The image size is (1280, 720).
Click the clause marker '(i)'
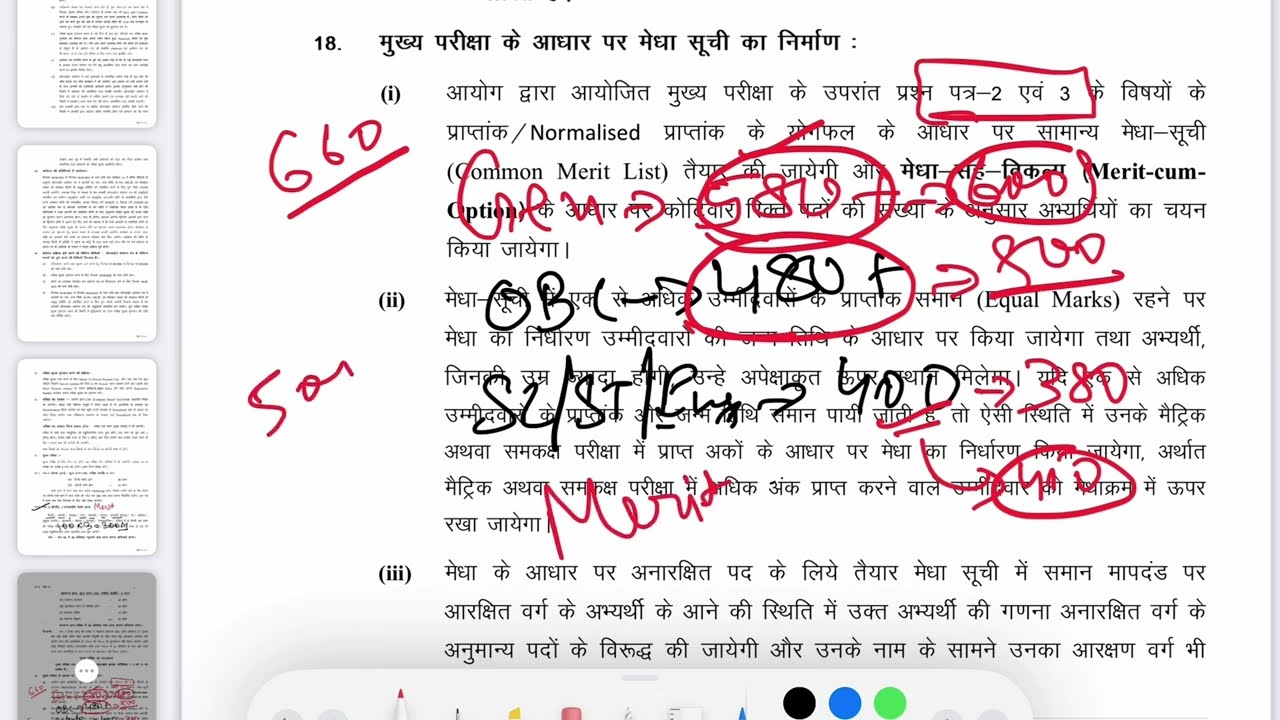(x=390, y=94)
